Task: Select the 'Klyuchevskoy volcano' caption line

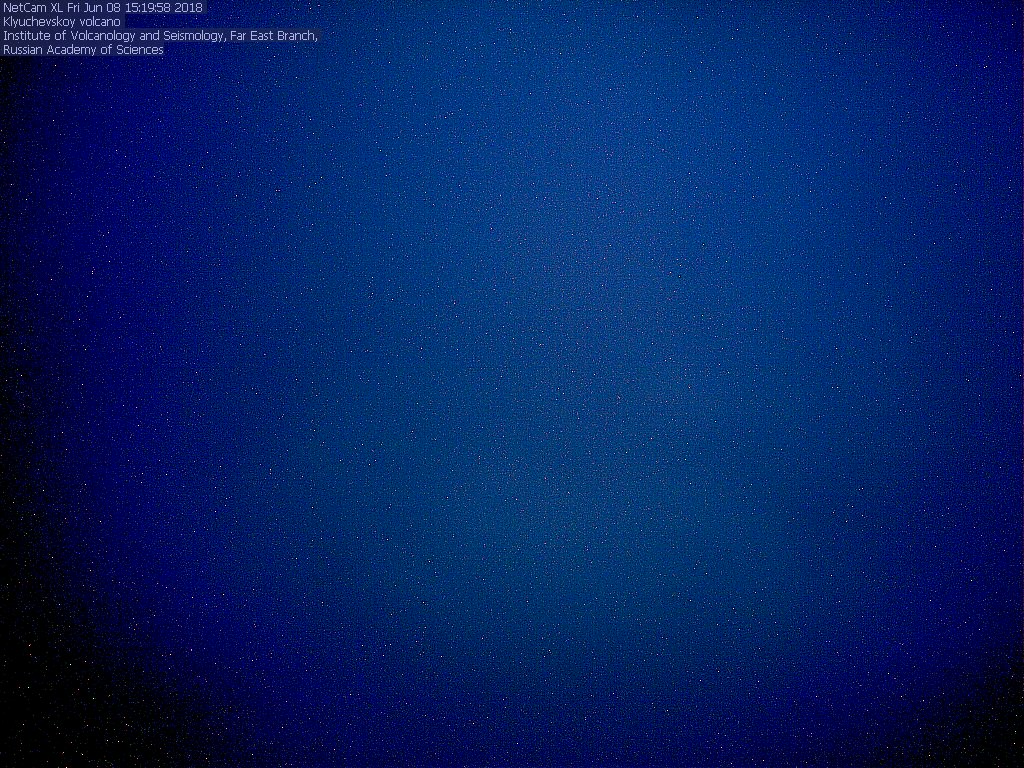Action: point(62,22)
